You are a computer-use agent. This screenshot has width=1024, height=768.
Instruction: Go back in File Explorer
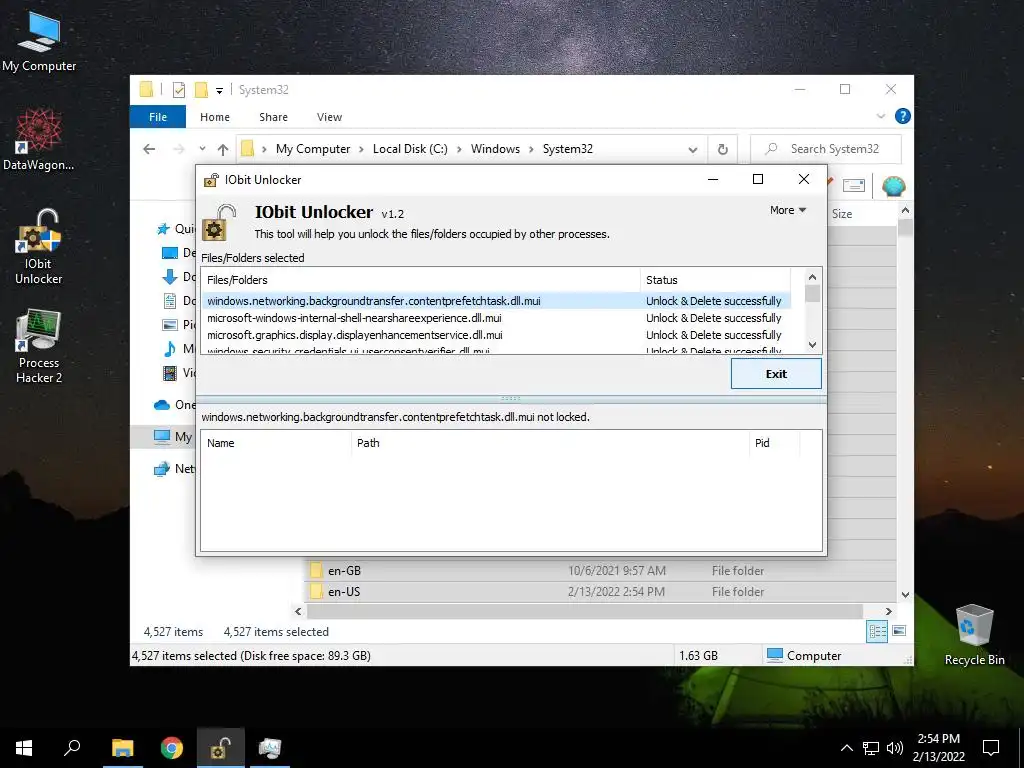click(150, 149)
